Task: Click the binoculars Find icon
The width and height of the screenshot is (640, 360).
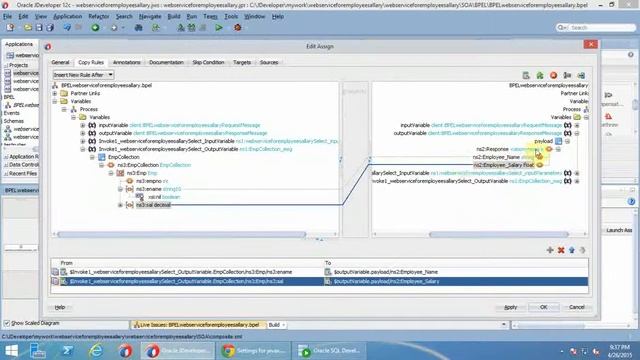Action: click(139, 28)
